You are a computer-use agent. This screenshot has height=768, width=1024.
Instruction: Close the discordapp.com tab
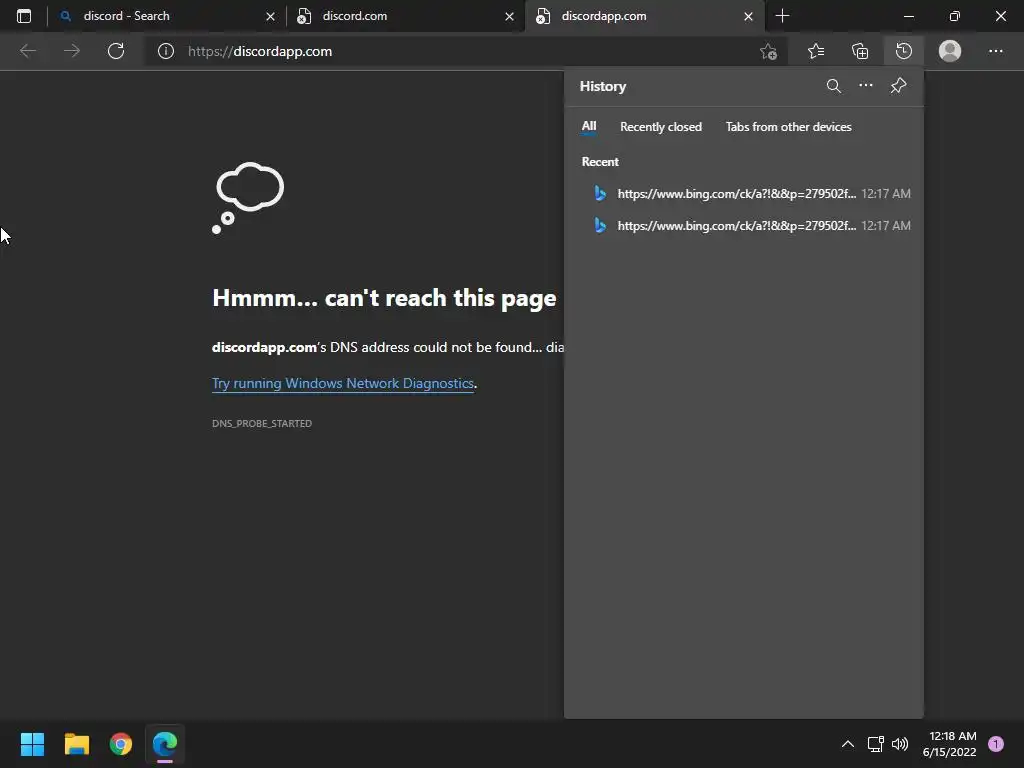click(748, 16)
